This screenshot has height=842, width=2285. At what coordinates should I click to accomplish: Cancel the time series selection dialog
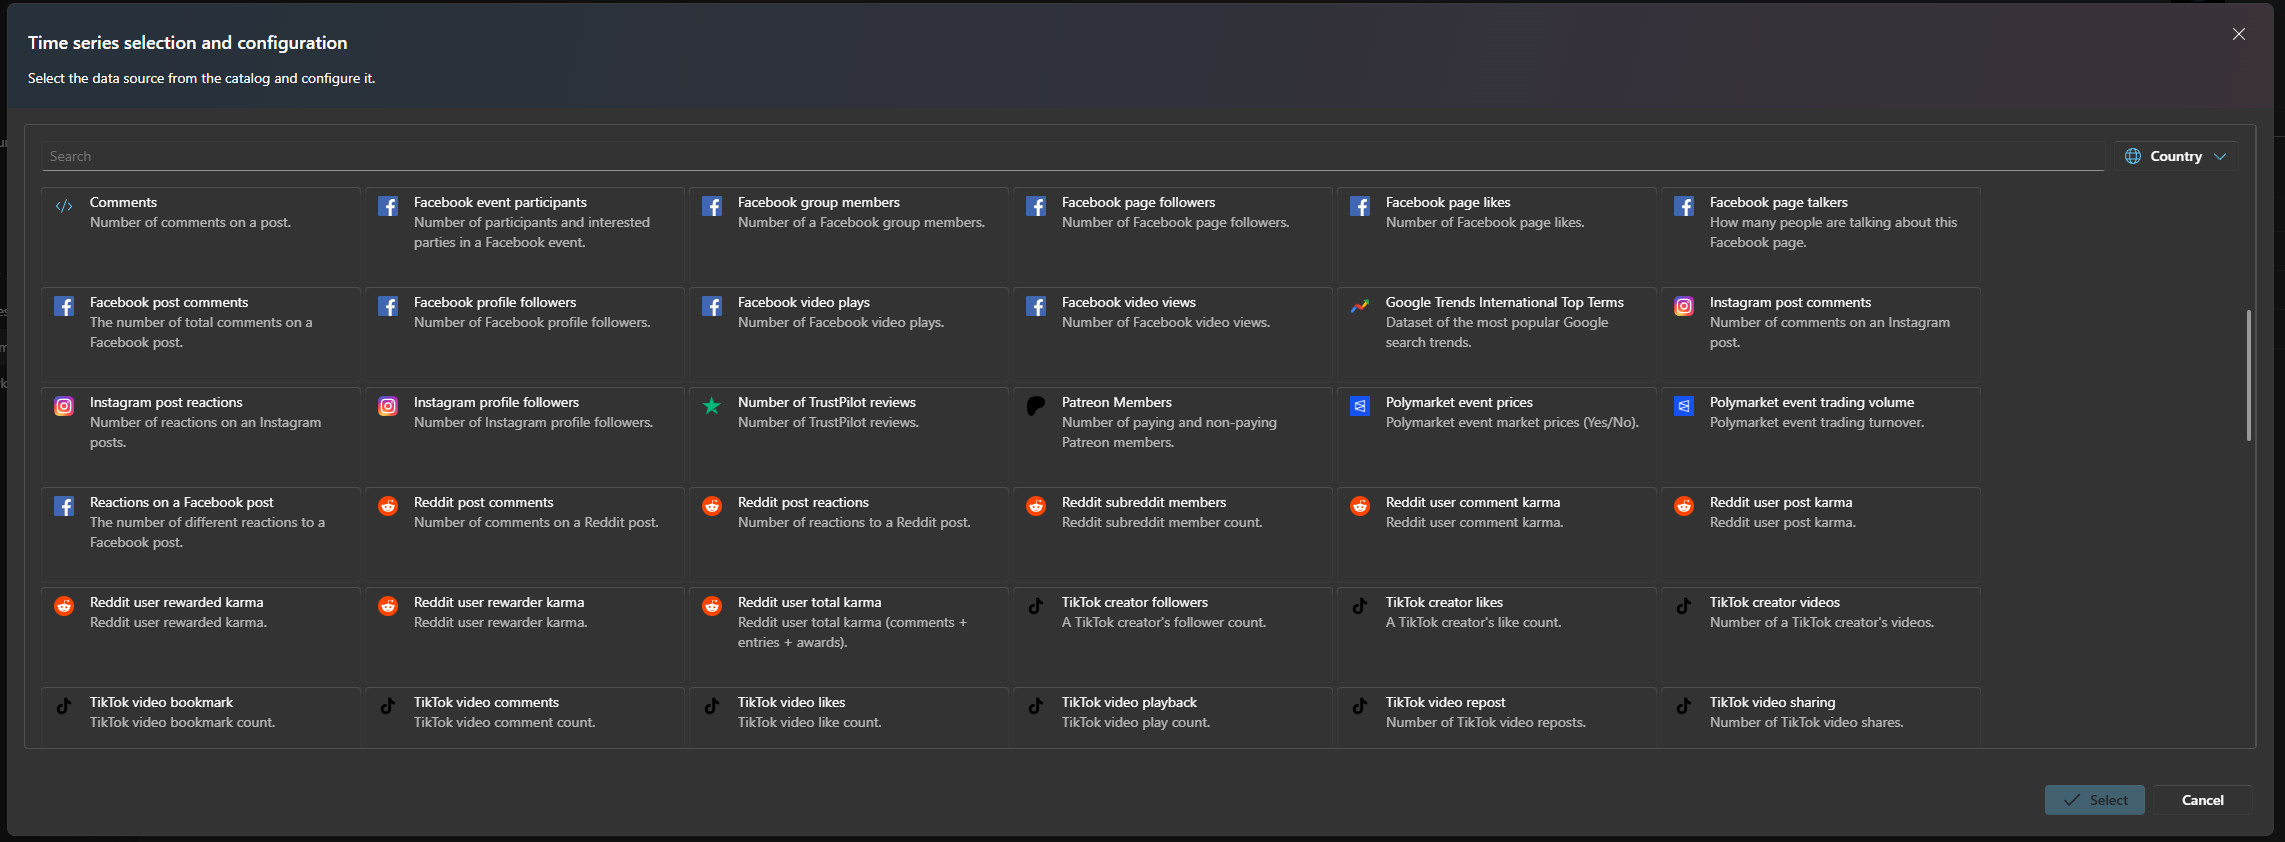pyautogui.click(x=2202, y=800)
